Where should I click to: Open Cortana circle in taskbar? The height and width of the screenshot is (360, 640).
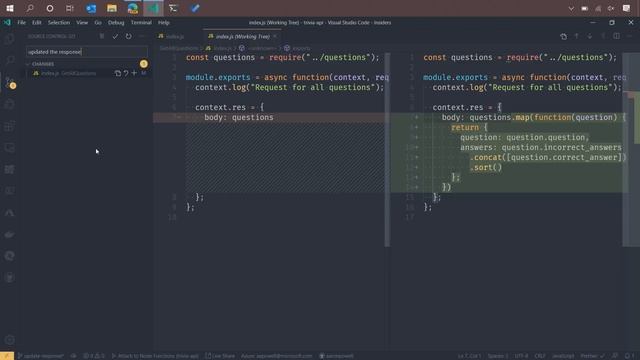(x=50, y=8)
